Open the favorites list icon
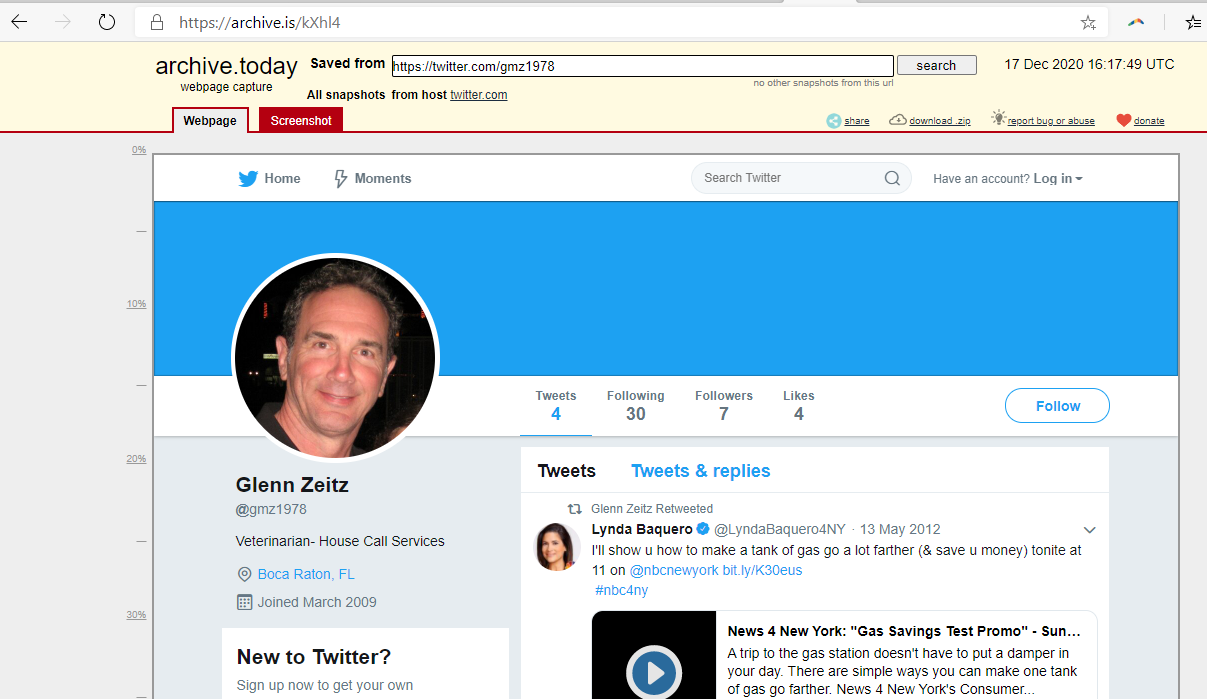Viewport: 1207px width, 699px height. pos(1193,22)
